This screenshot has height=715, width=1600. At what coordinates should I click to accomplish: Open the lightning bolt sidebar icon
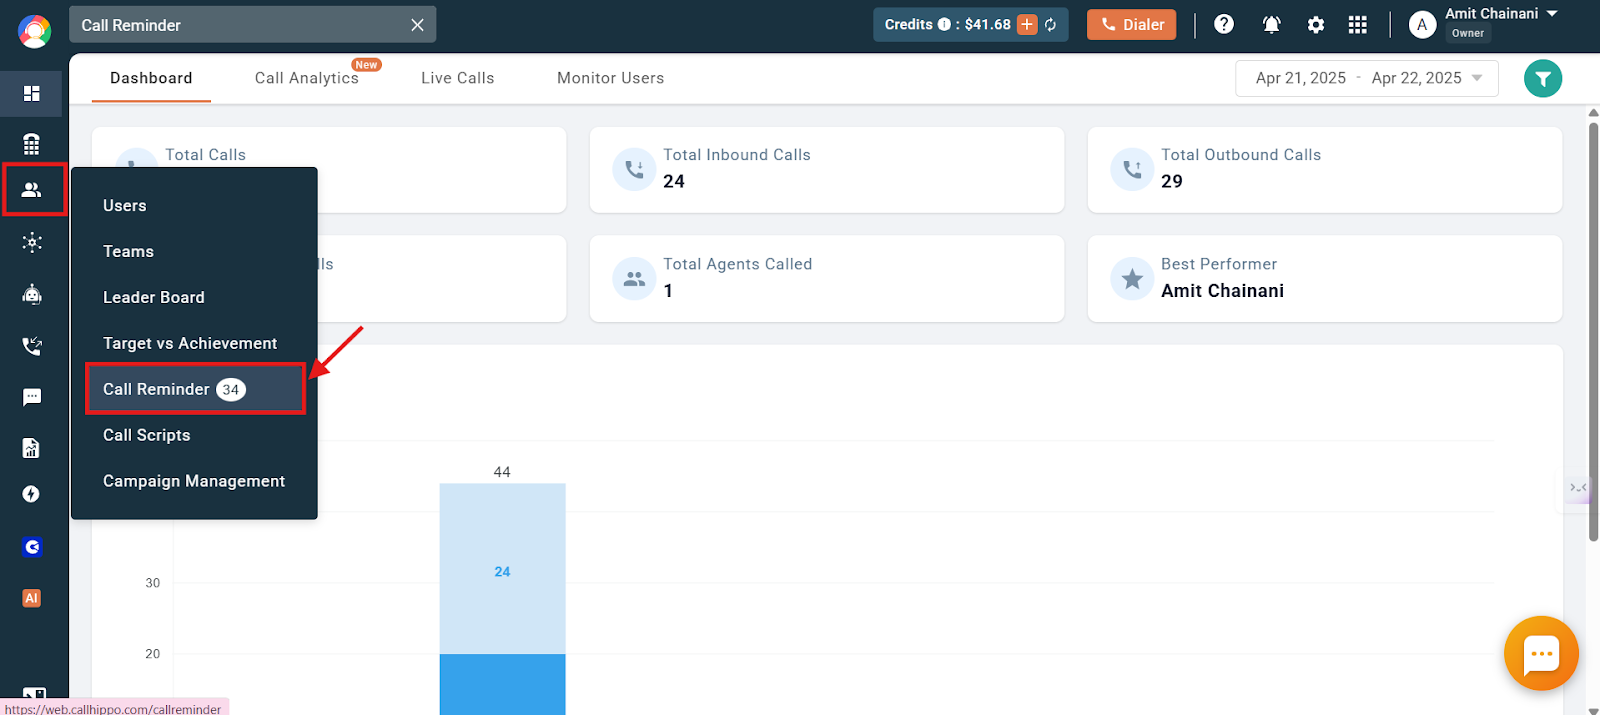click(x=32, y=494)
